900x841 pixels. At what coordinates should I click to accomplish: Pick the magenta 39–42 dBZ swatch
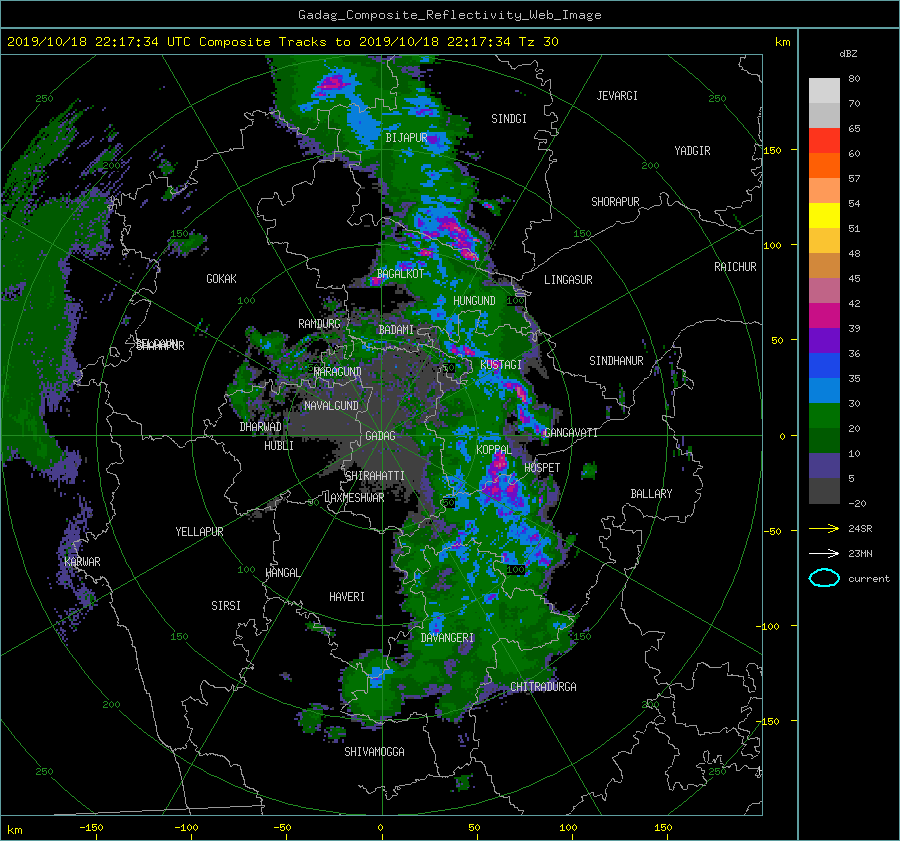[824, 315]
